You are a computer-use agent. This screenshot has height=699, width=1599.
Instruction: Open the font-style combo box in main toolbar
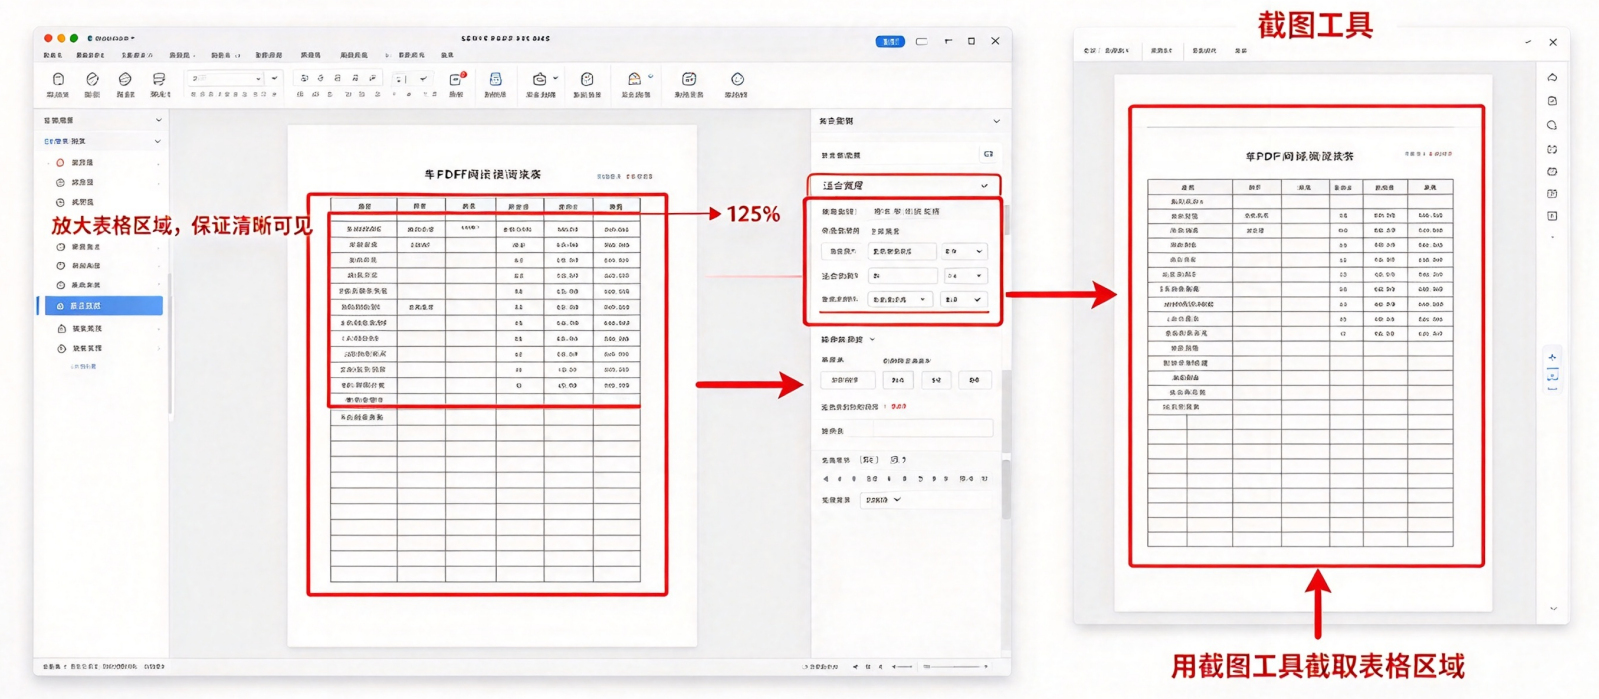tap(227, 78)
